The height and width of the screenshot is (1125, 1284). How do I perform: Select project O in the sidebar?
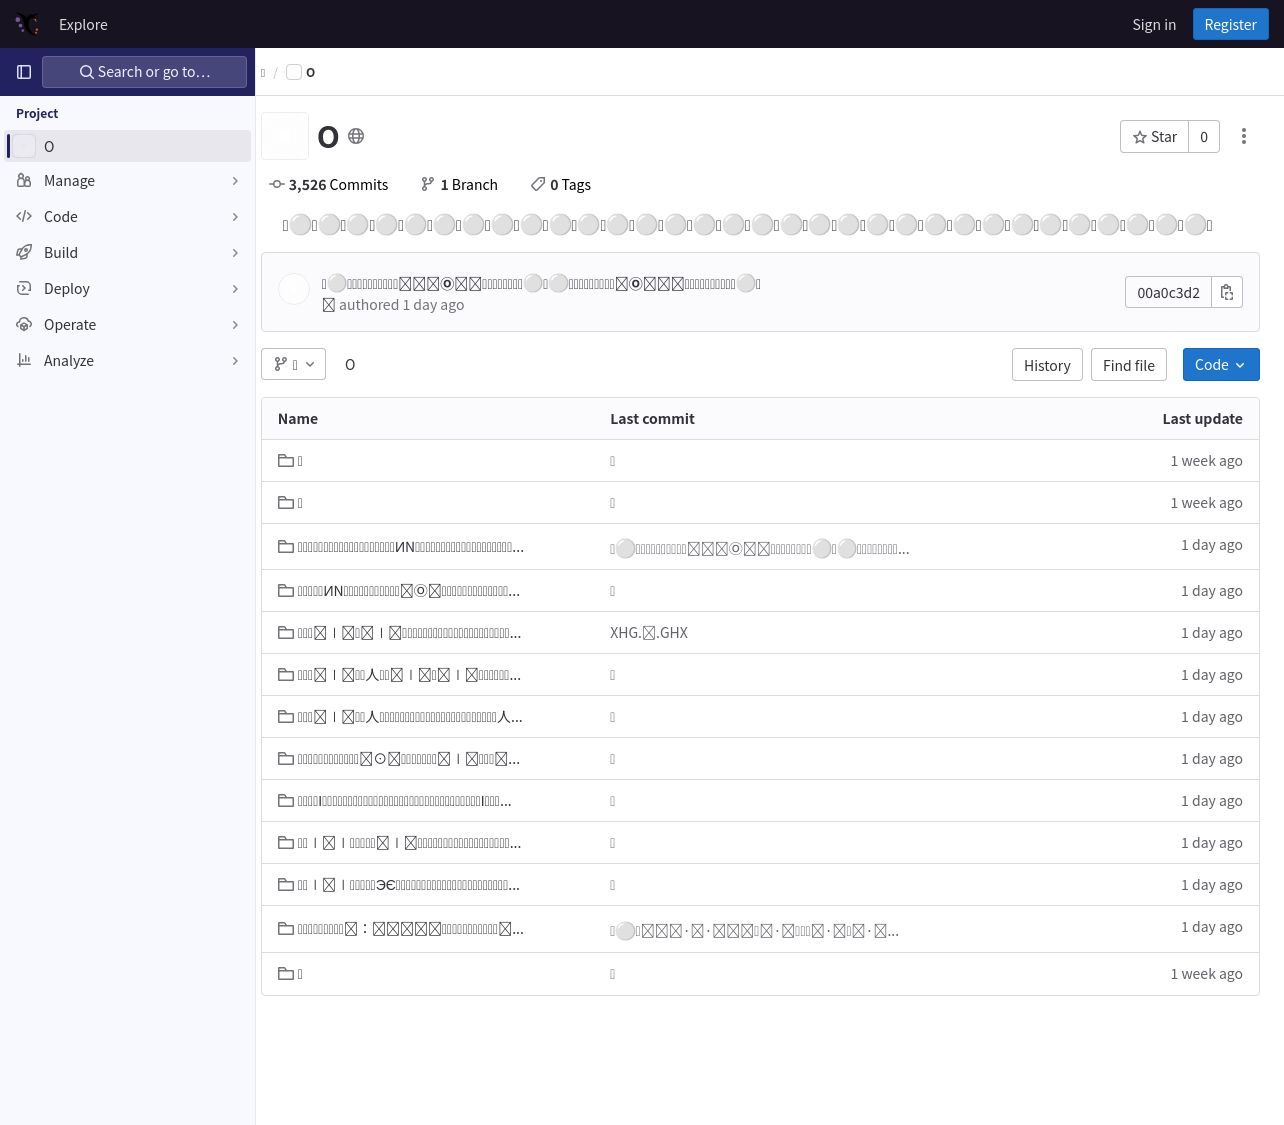pos(128,146)
